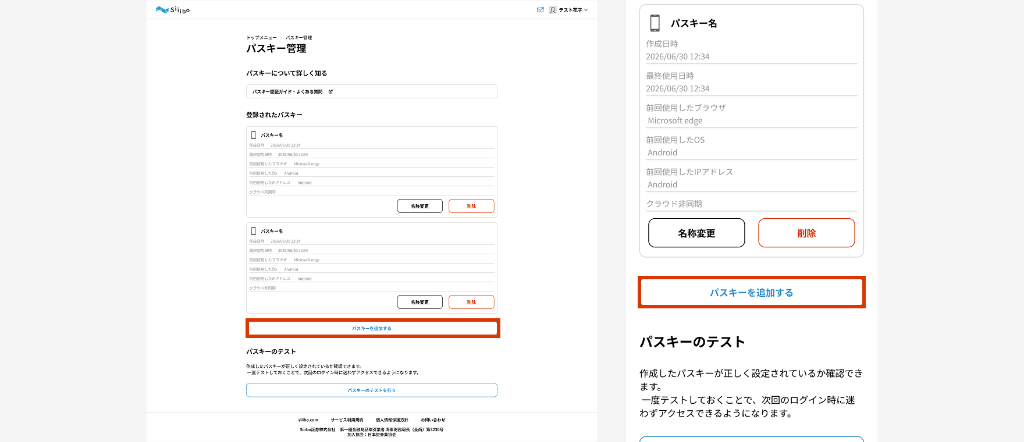Click the large phone icon in mobile passkey card
This screenshot has height=442, width=1024.
(655, 24)
